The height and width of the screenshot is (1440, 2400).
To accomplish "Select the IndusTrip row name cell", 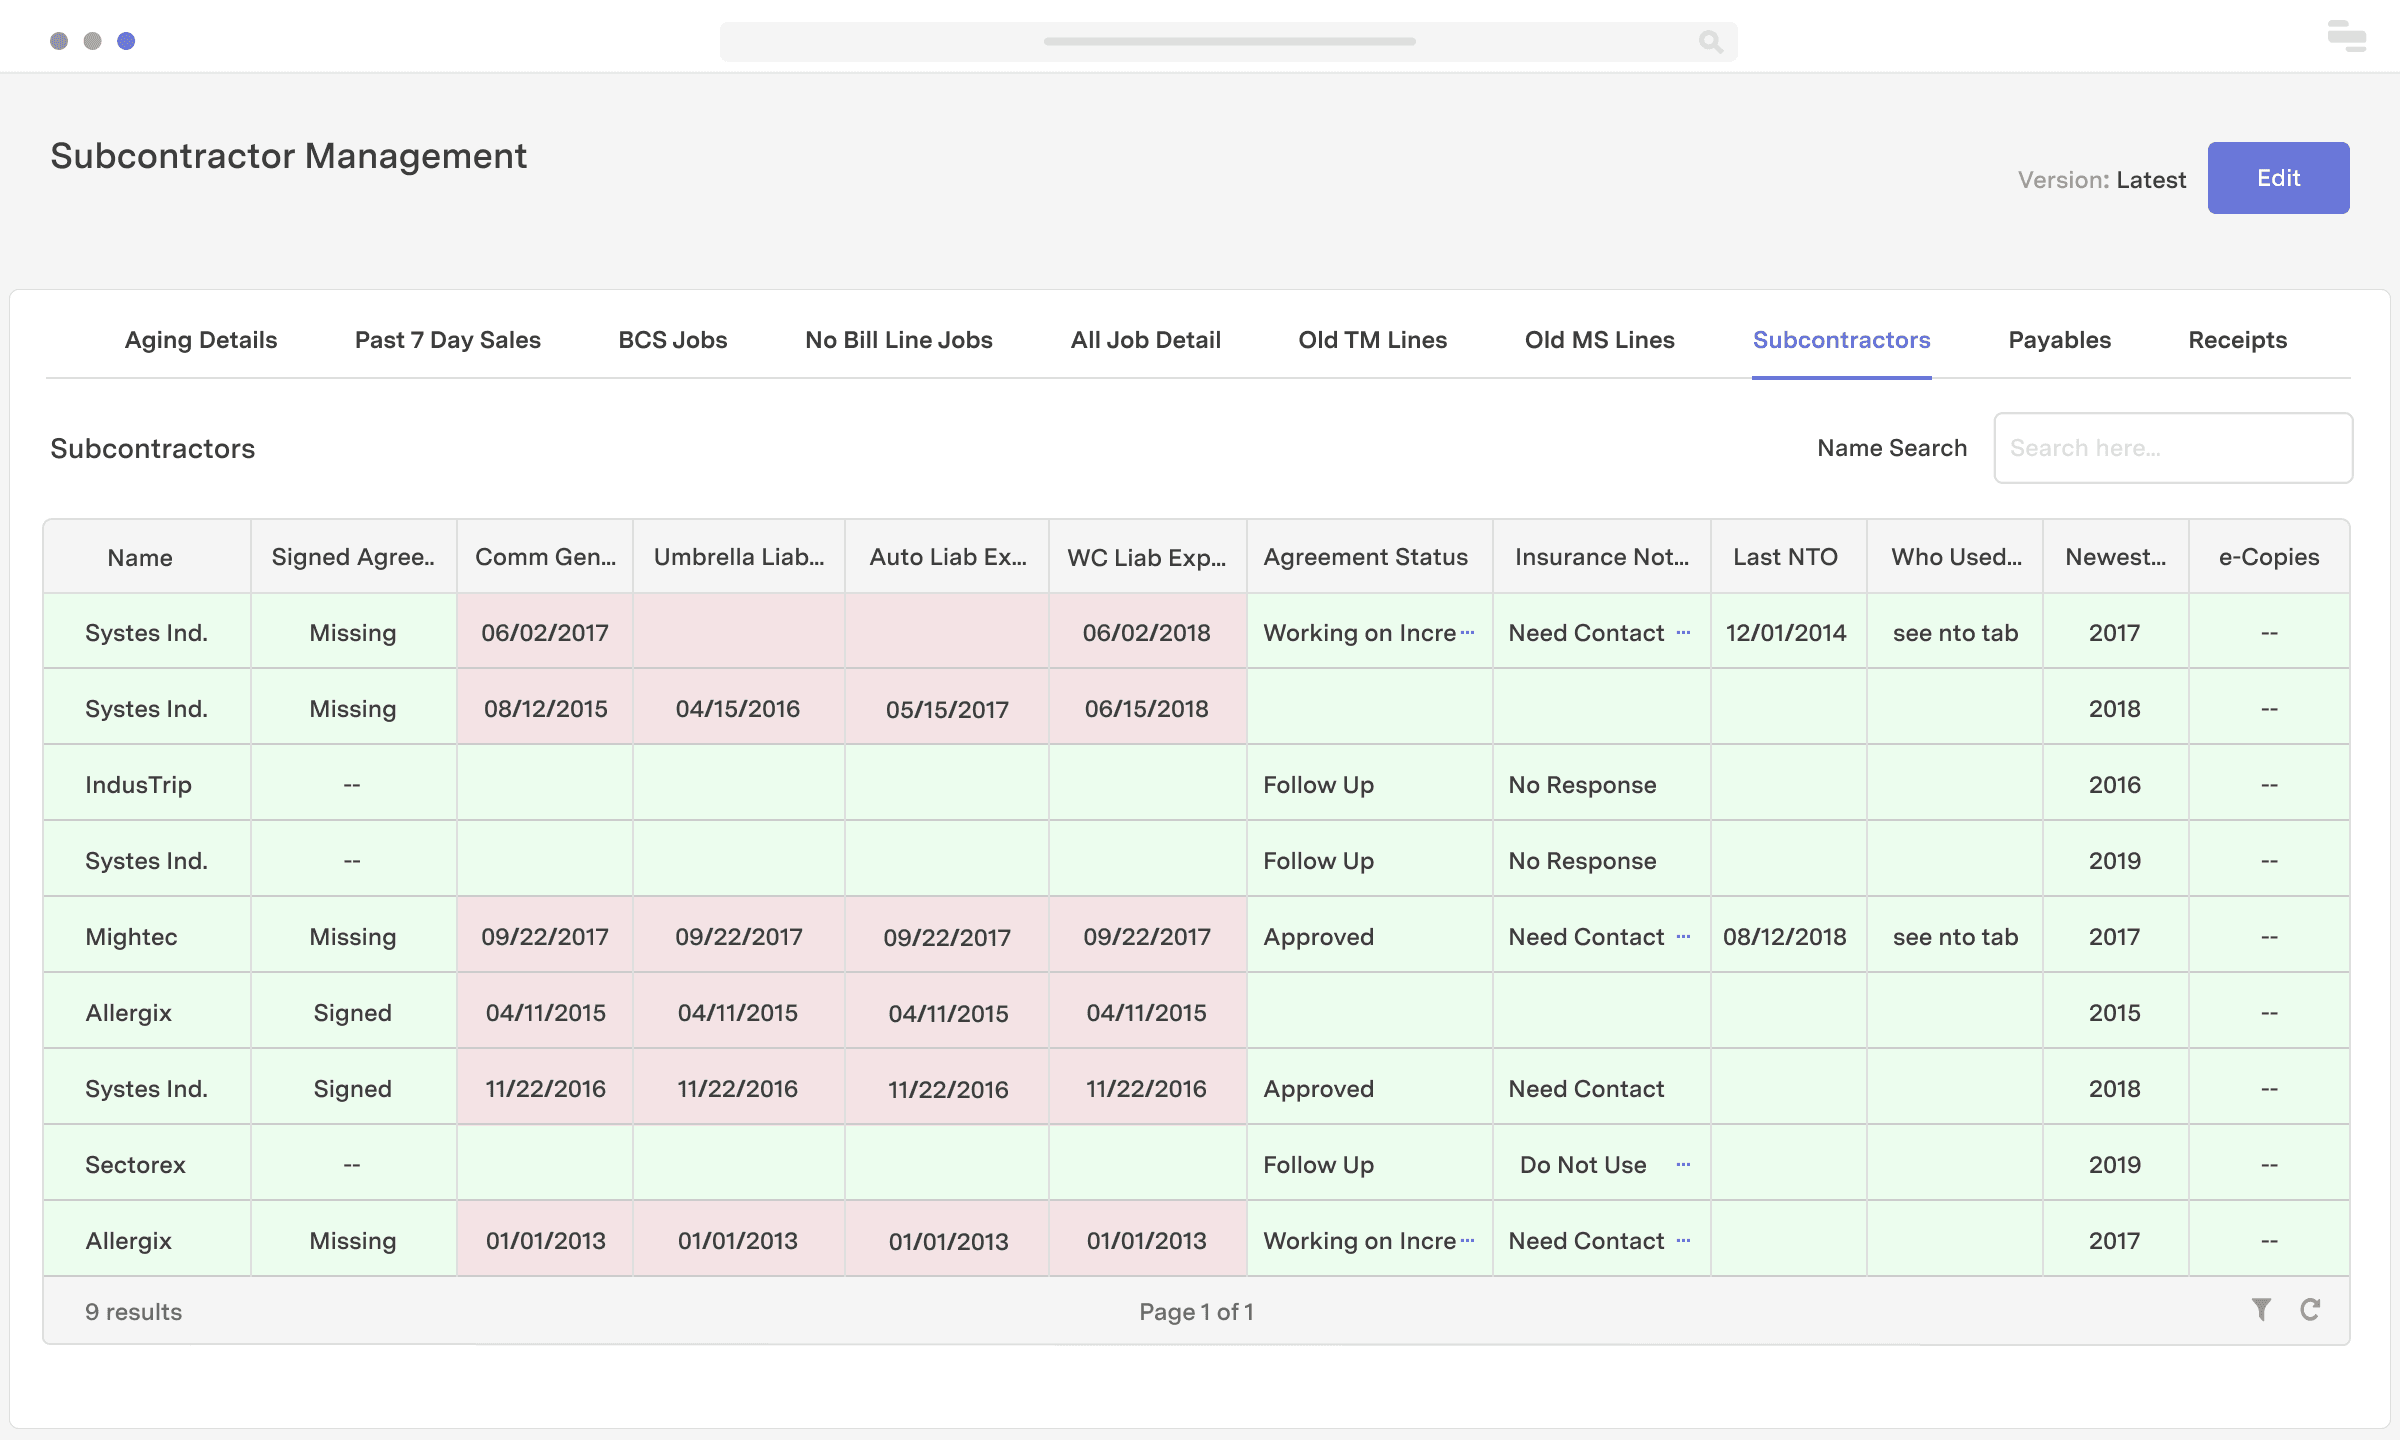I will 139,785.
